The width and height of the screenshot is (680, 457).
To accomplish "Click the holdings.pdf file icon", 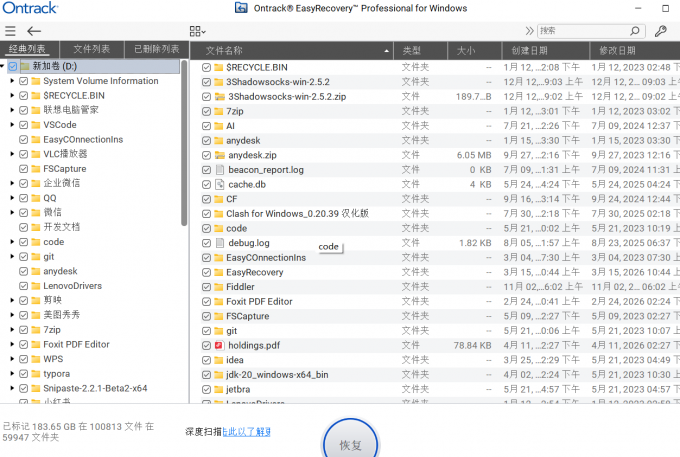I will pos(219,346).
